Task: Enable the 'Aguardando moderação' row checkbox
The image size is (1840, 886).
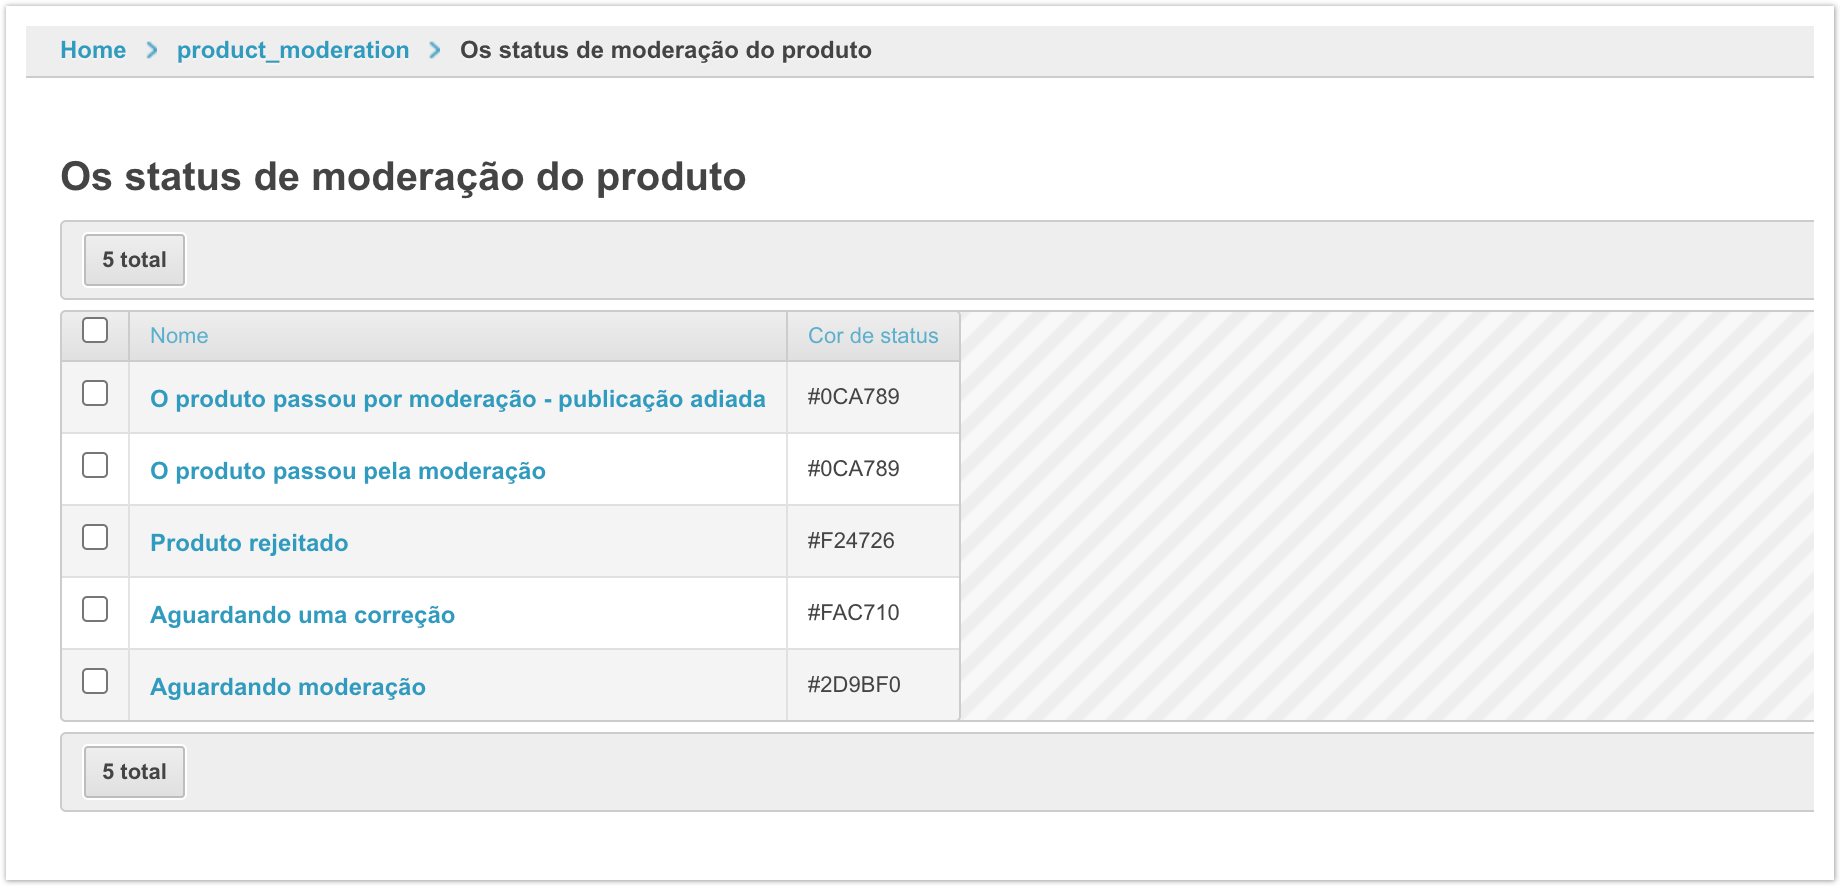Action: pyautogui.click(x=95, y=682)
